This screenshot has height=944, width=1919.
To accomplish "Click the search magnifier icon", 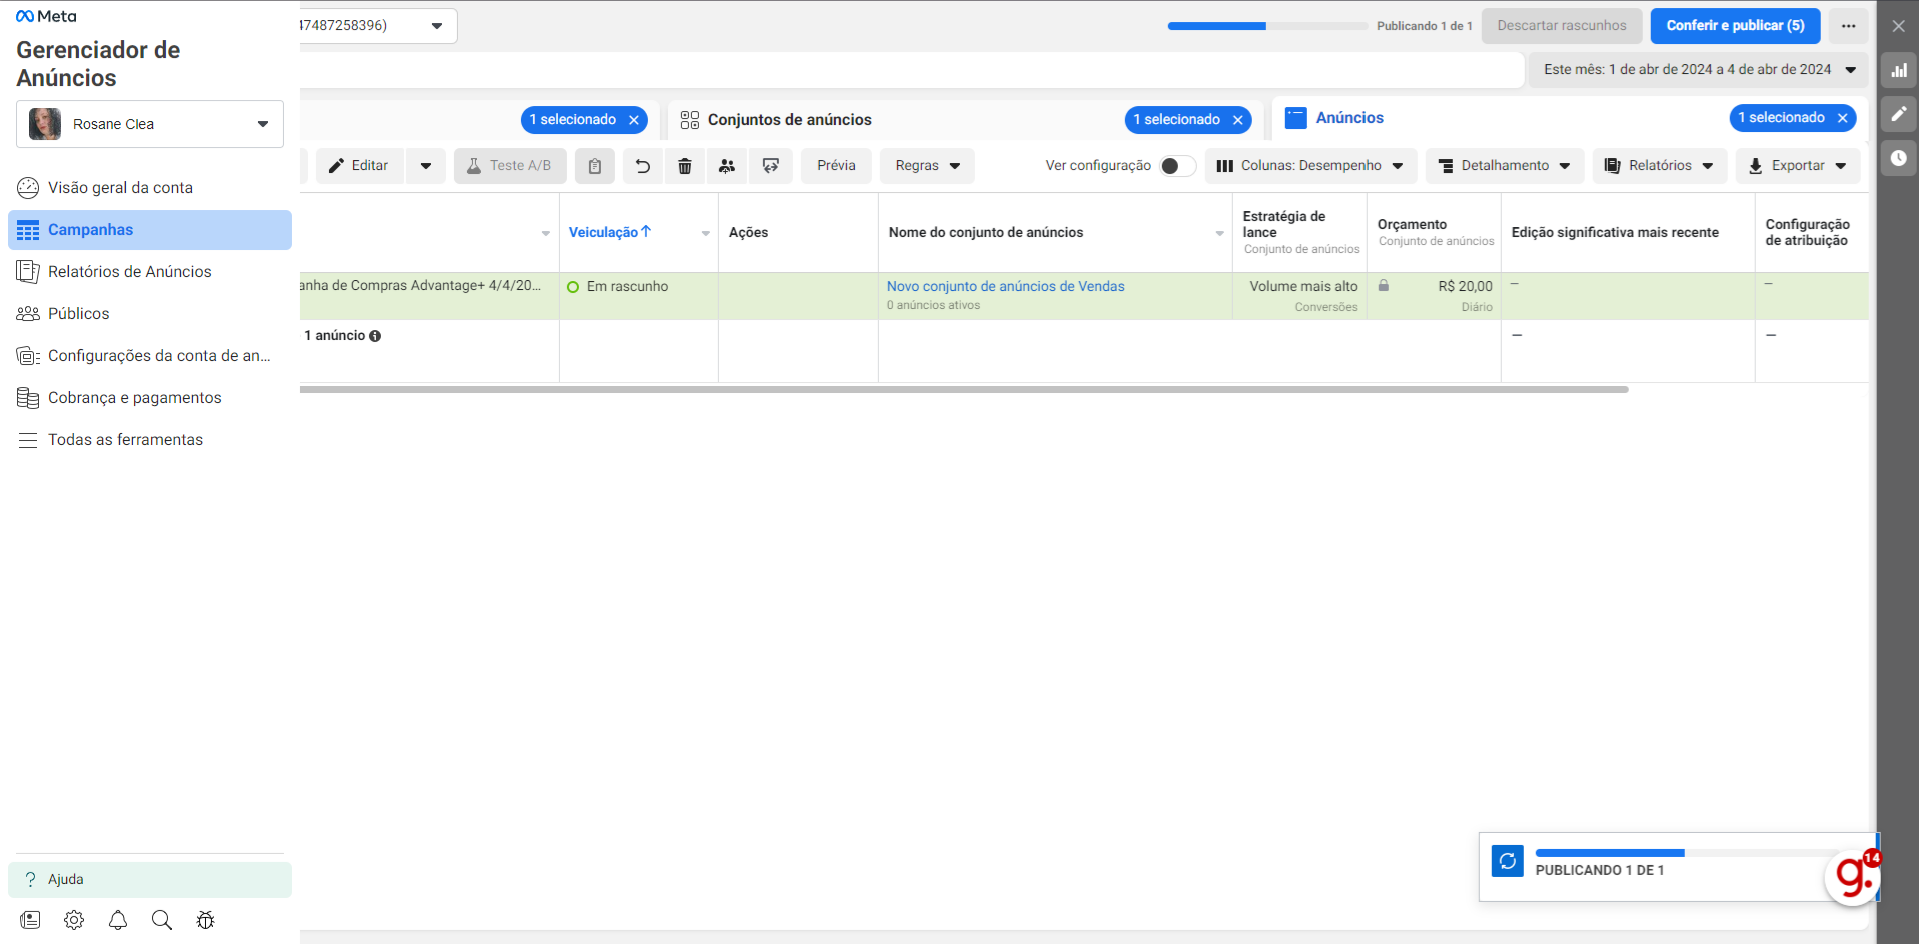I will point(162,920).
